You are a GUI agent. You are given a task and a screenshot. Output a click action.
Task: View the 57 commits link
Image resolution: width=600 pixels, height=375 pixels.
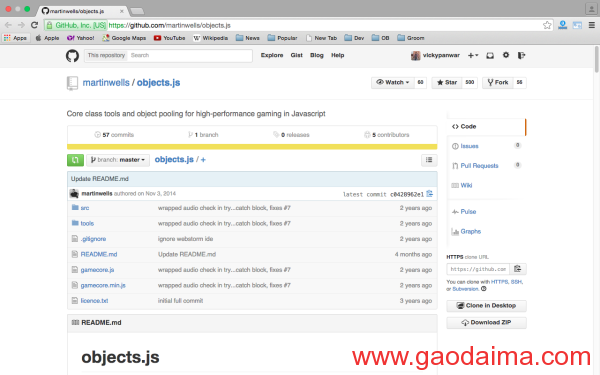pyautogui.click(x=114, y=135)
